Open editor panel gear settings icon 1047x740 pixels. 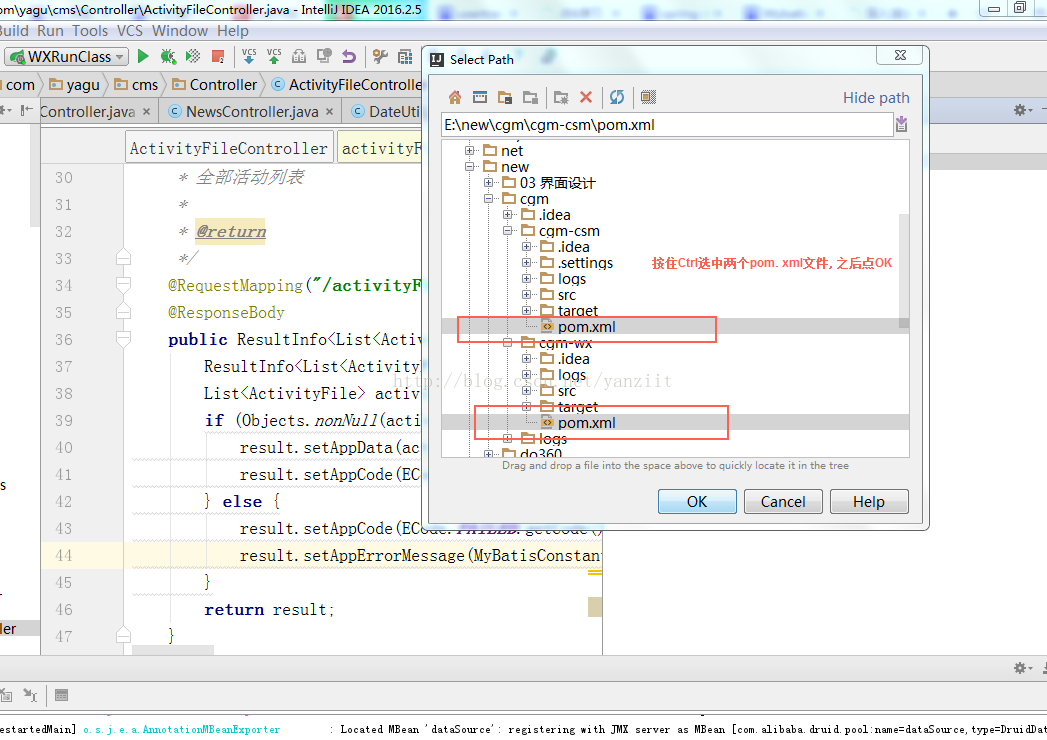coord(1022,110)
